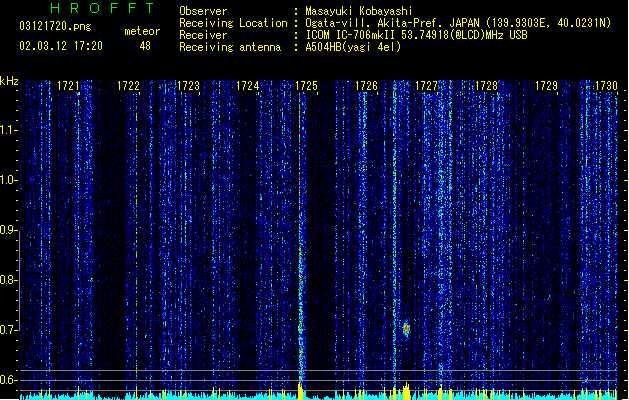The image size is (629, 400).
Task: Click the 1.1 kHz axis label
Action: [9, 130]
